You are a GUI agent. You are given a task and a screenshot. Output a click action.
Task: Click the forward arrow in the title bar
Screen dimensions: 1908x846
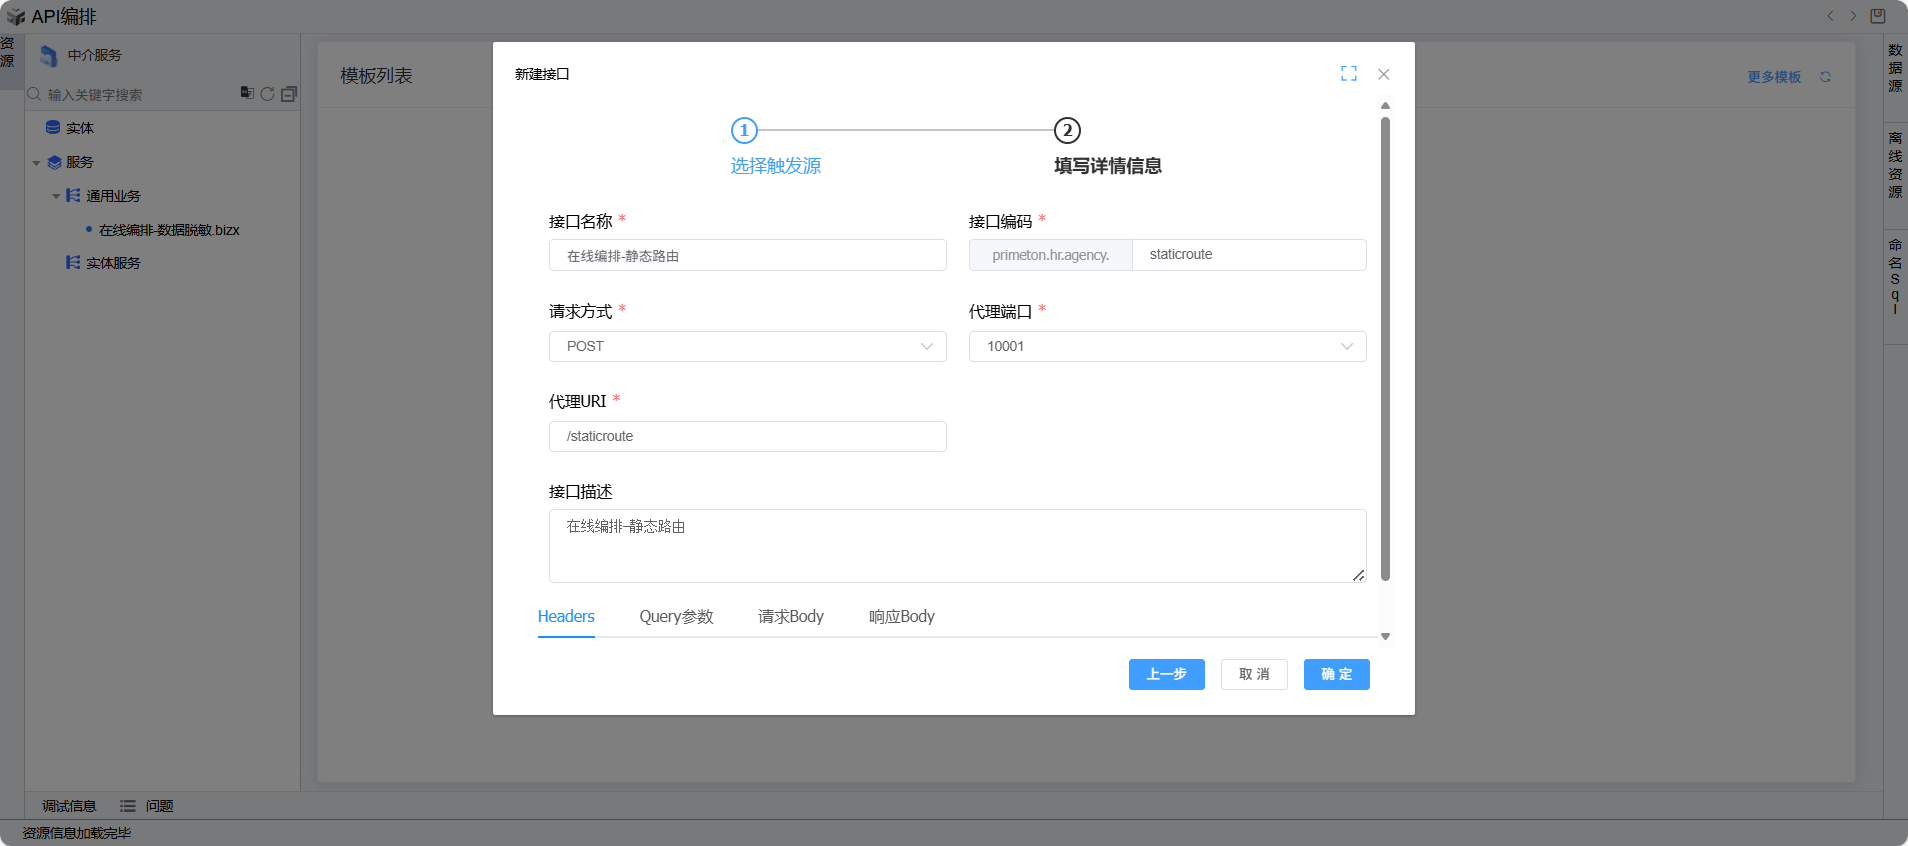[1853, 16]
